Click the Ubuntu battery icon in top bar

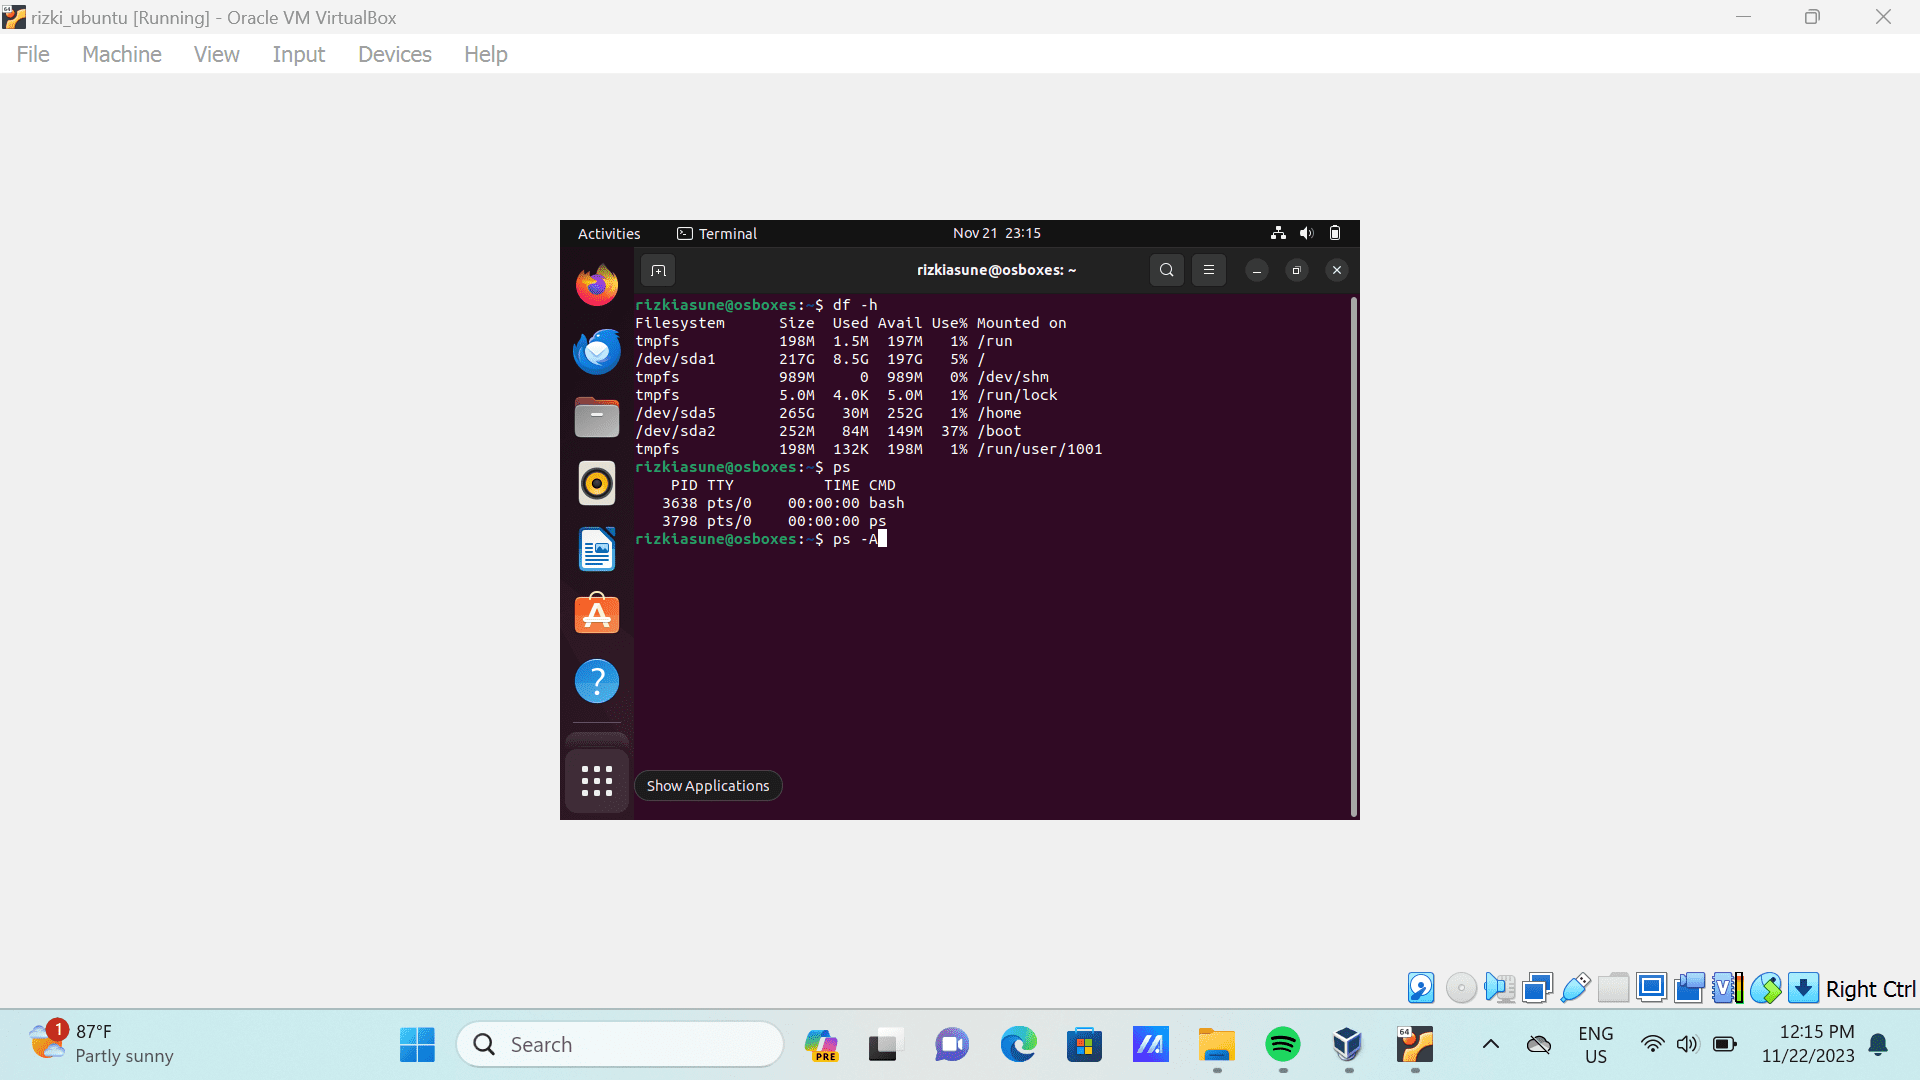1335,233
